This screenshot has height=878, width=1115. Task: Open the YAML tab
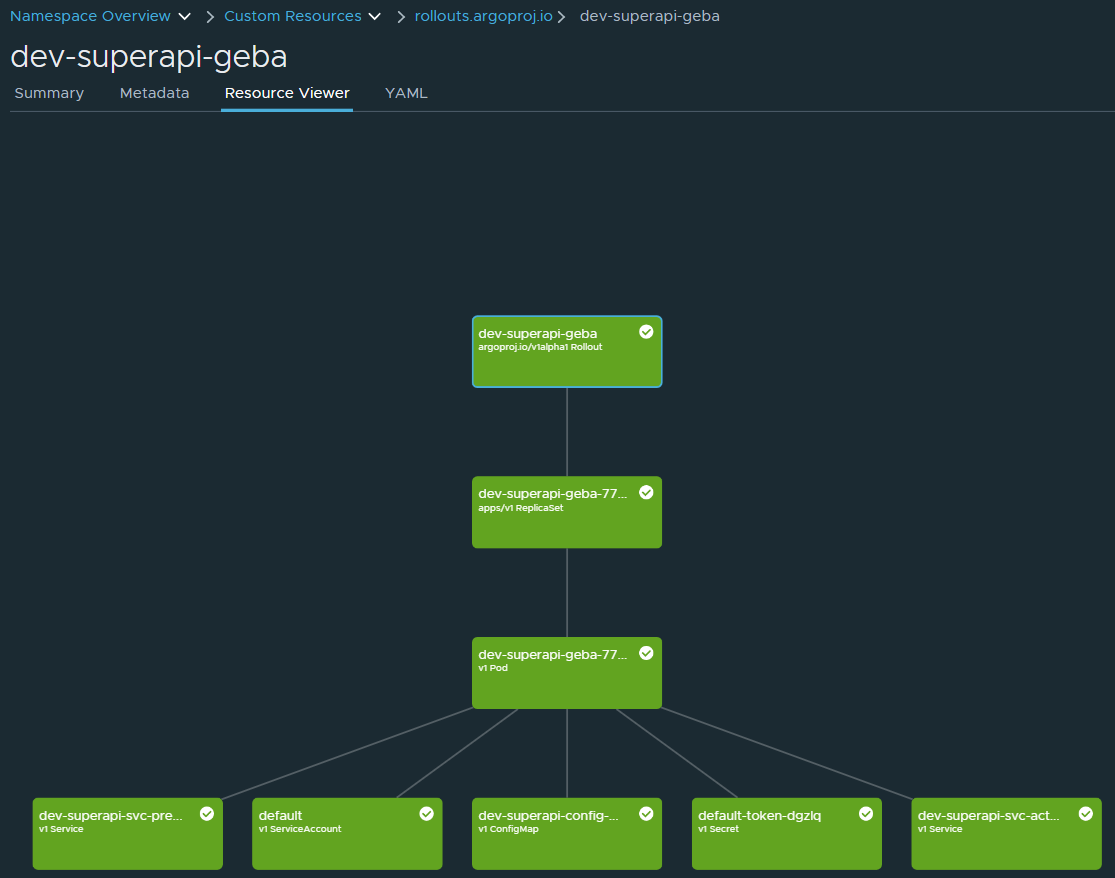(x=406, y=93)
